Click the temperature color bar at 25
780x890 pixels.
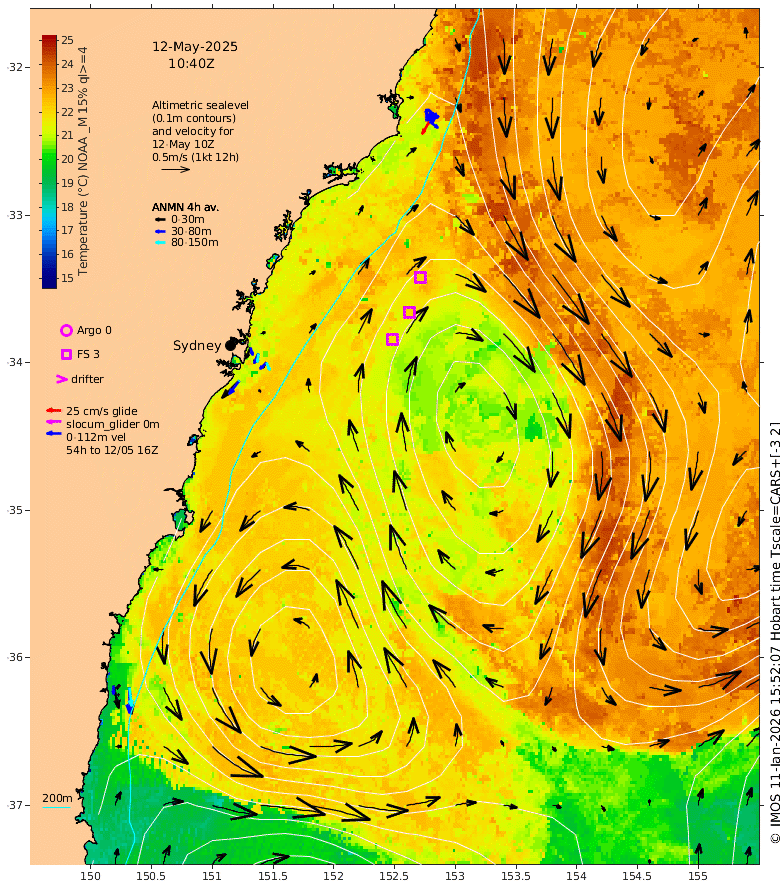pos(49,40)
